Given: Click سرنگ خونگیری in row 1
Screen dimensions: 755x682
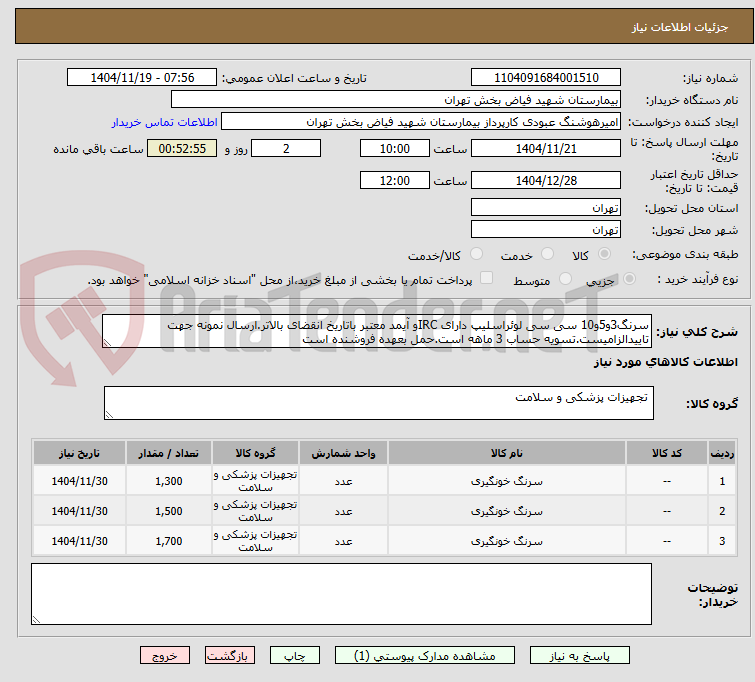Looking at the screenshot, I should pyautogui.click(x=507, y=481).
